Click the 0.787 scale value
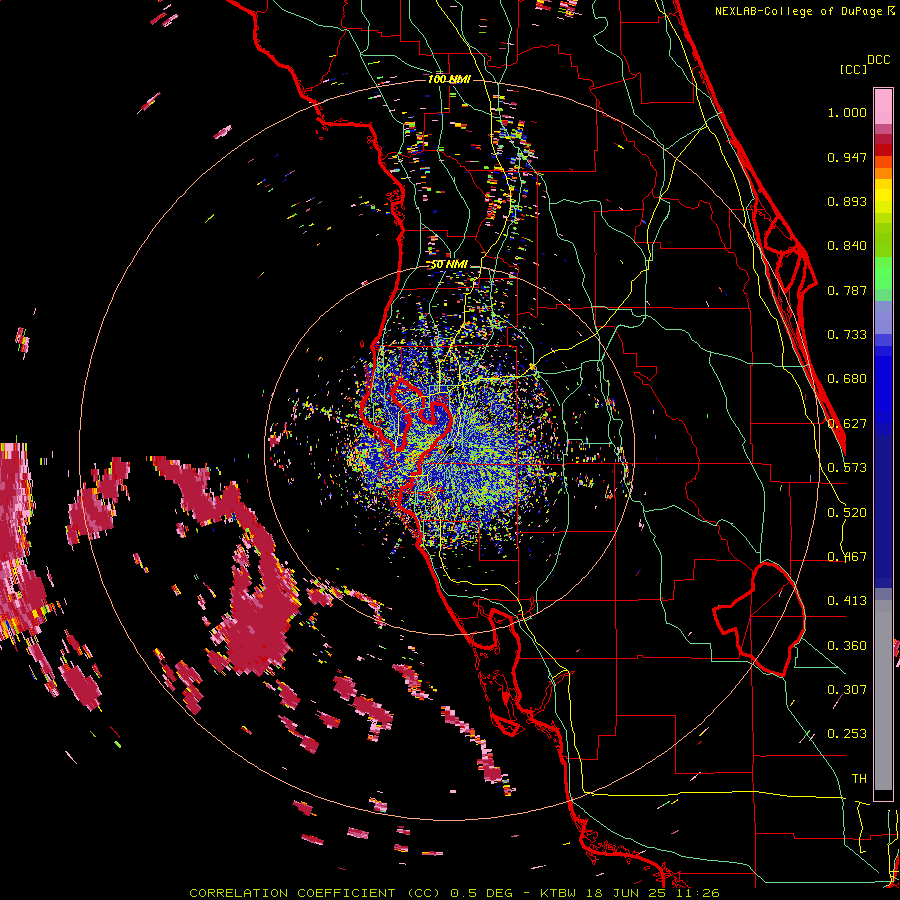Screen dimensions: 900x900 (847, 290)
